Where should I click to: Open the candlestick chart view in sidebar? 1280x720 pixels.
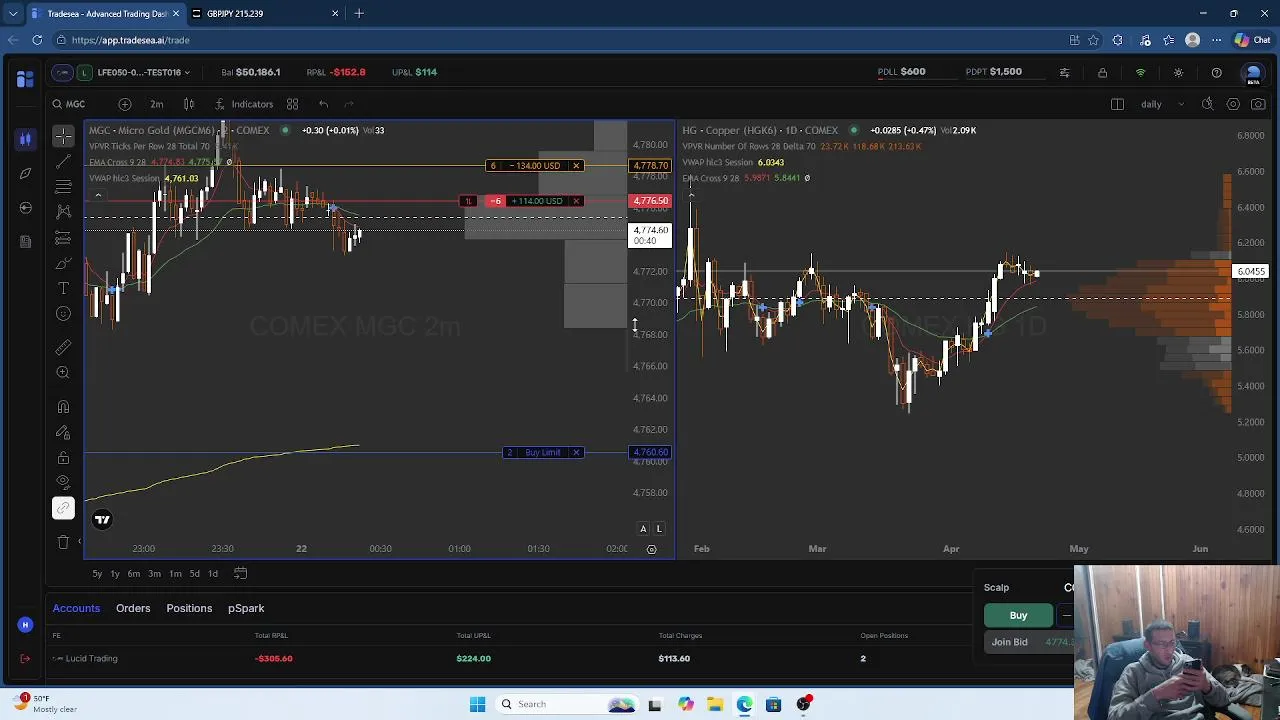coord(25,139)
